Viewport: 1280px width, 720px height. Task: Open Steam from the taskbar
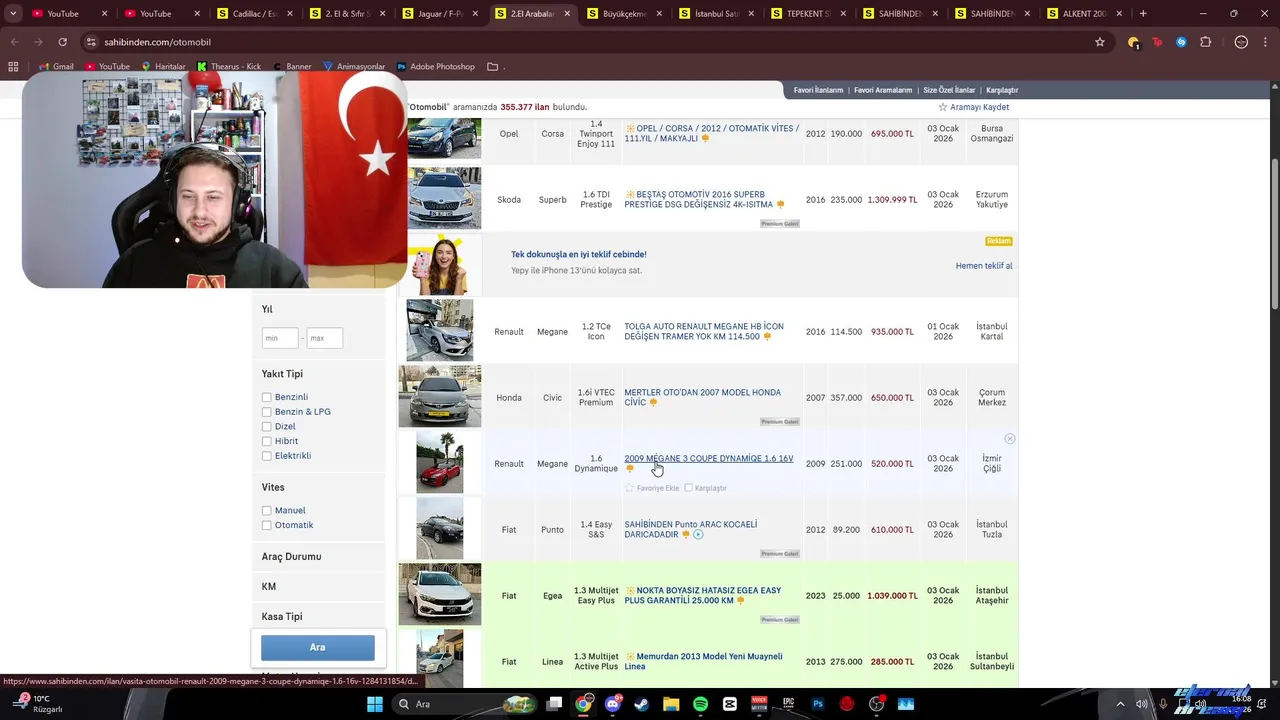coord(642,704)
